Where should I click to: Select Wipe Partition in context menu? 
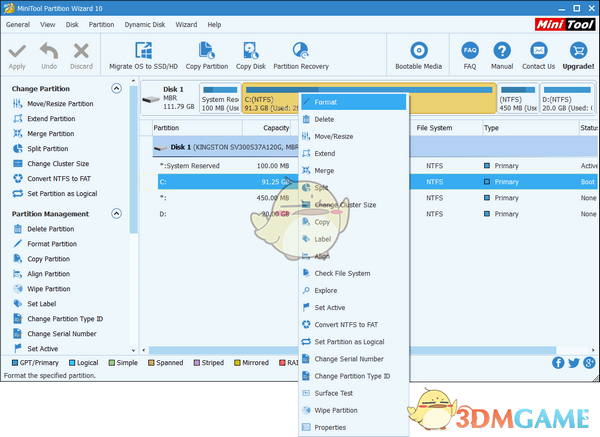336,410
